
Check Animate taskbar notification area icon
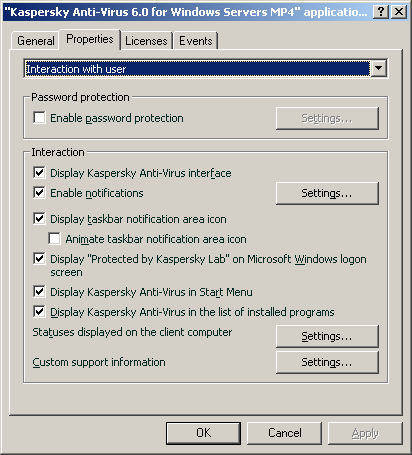(x=54, y=239)
